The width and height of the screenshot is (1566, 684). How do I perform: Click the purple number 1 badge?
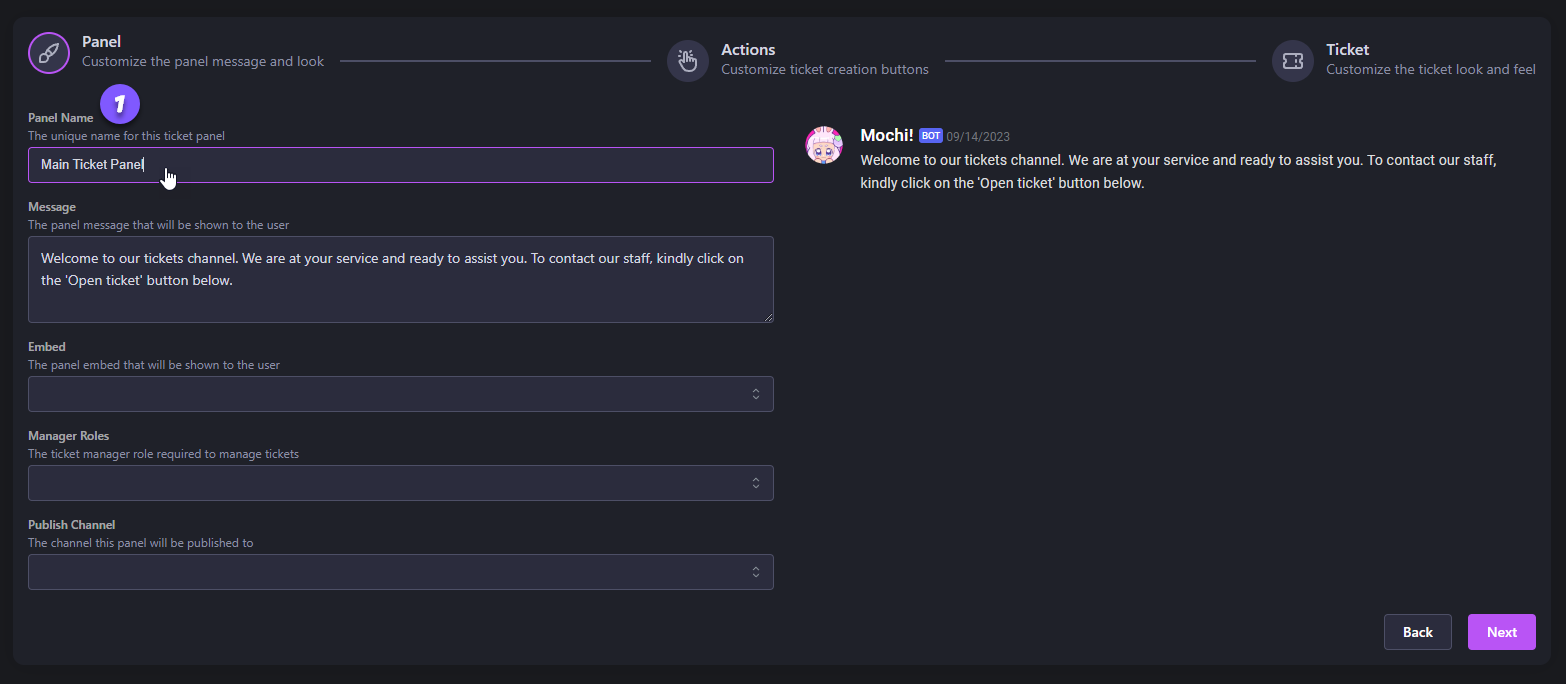pyautogui.click(x=120, y=103)
